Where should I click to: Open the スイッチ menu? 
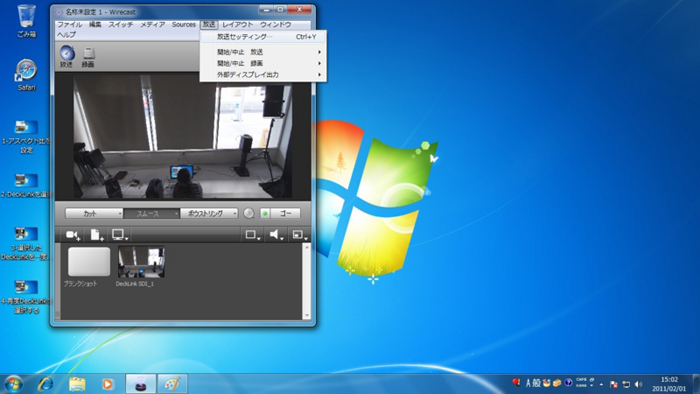tap(121, 25)
